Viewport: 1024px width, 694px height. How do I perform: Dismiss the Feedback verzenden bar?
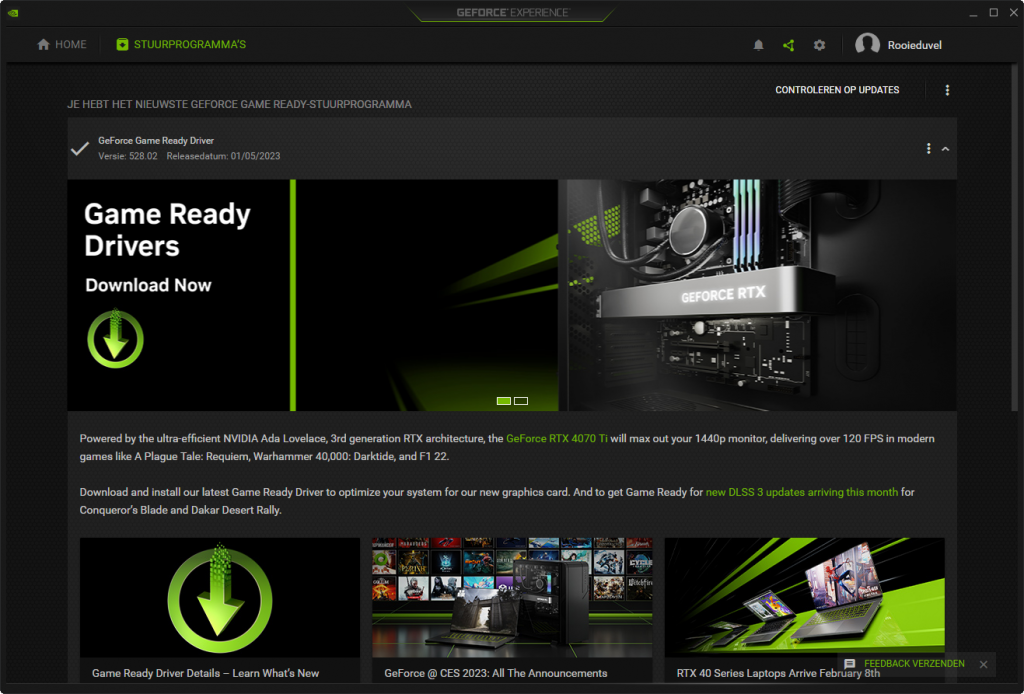pyautogui.click(x=984, y=664)
